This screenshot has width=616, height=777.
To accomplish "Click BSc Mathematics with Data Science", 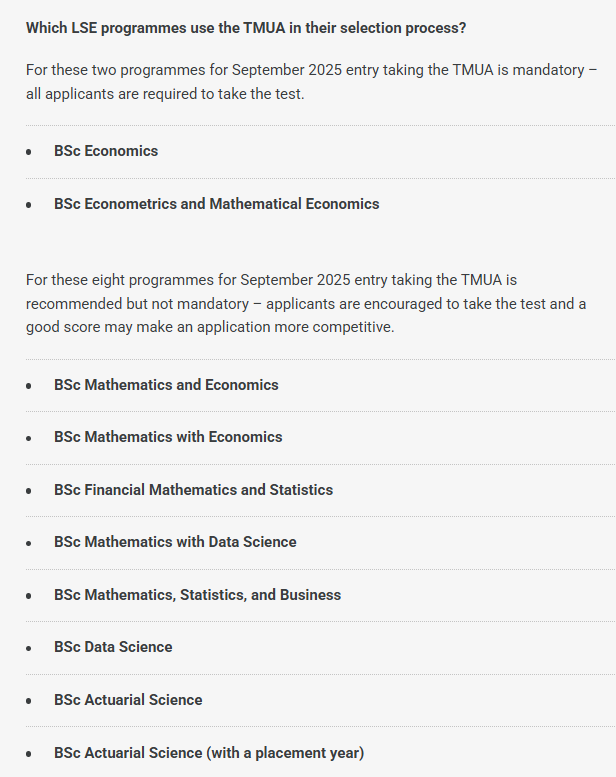I will coord(175,542).
